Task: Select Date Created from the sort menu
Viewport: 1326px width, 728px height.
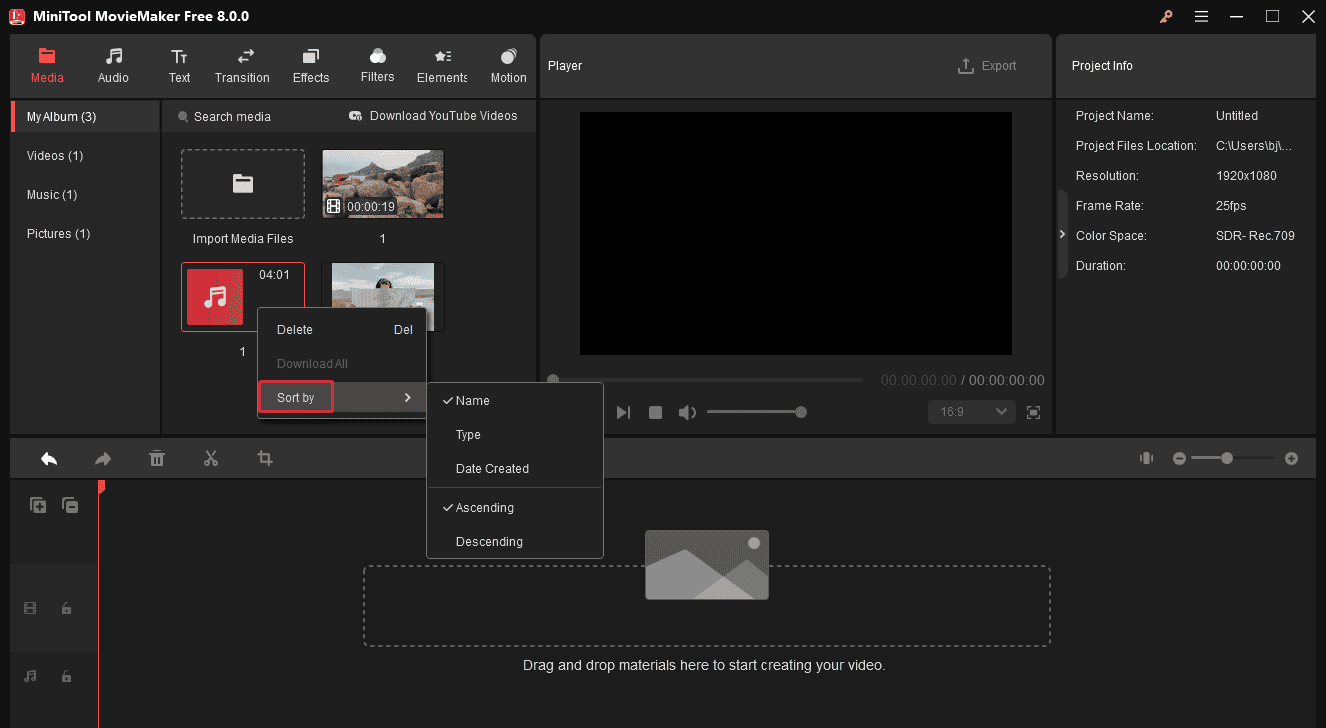Action: point(492,468)
